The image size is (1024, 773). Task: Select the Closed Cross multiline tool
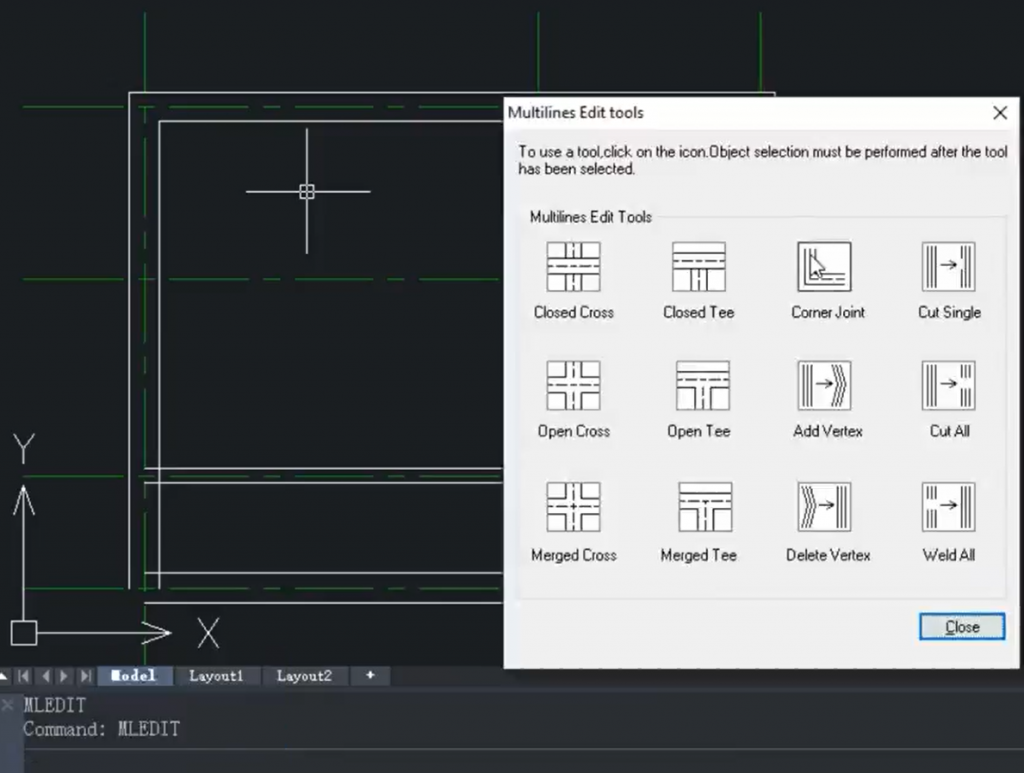tap(573, 267)
